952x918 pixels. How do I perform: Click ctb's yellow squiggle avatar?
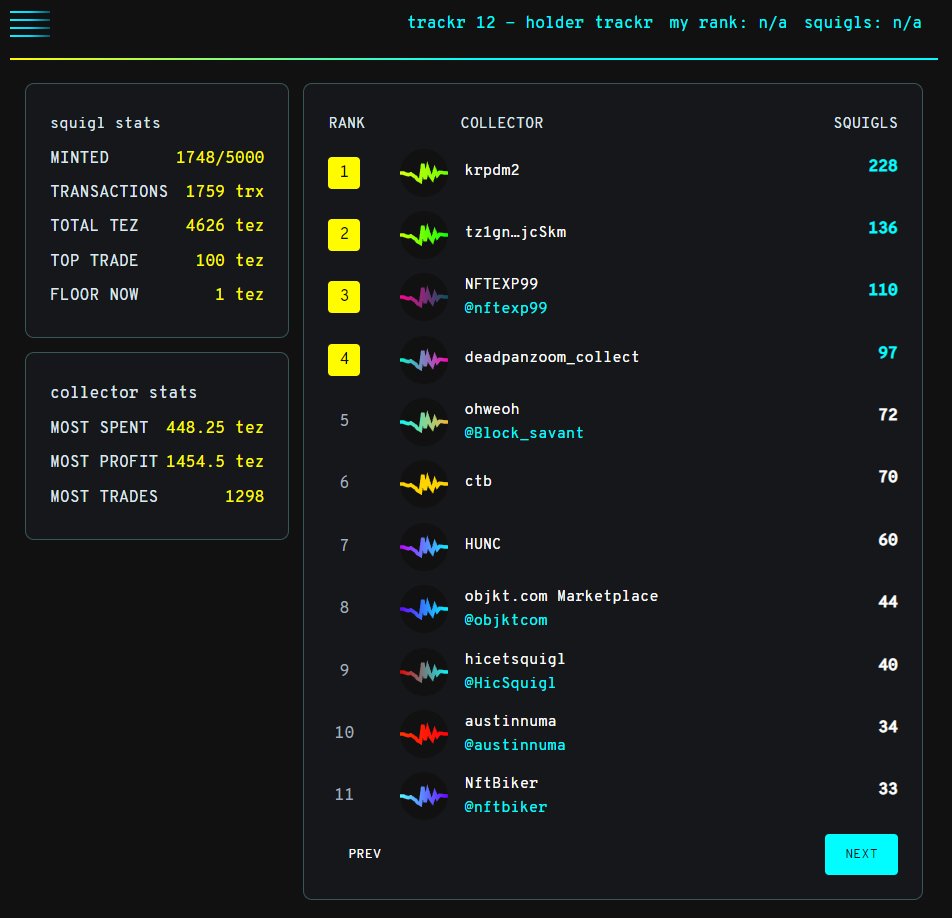coord(424,484)
